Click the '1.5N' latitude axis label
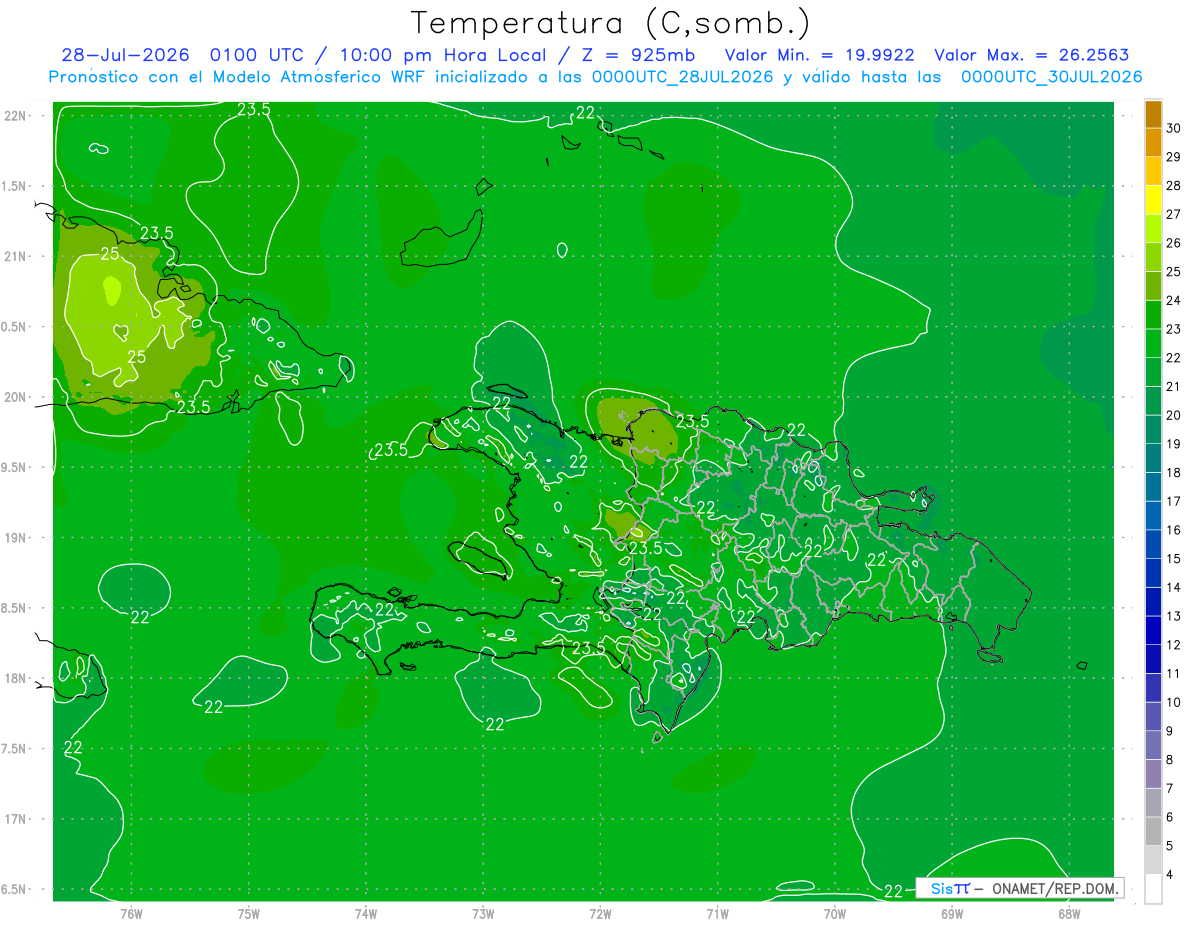The width and height of the screenshot is (1200, 927). [x=16, y=186]
